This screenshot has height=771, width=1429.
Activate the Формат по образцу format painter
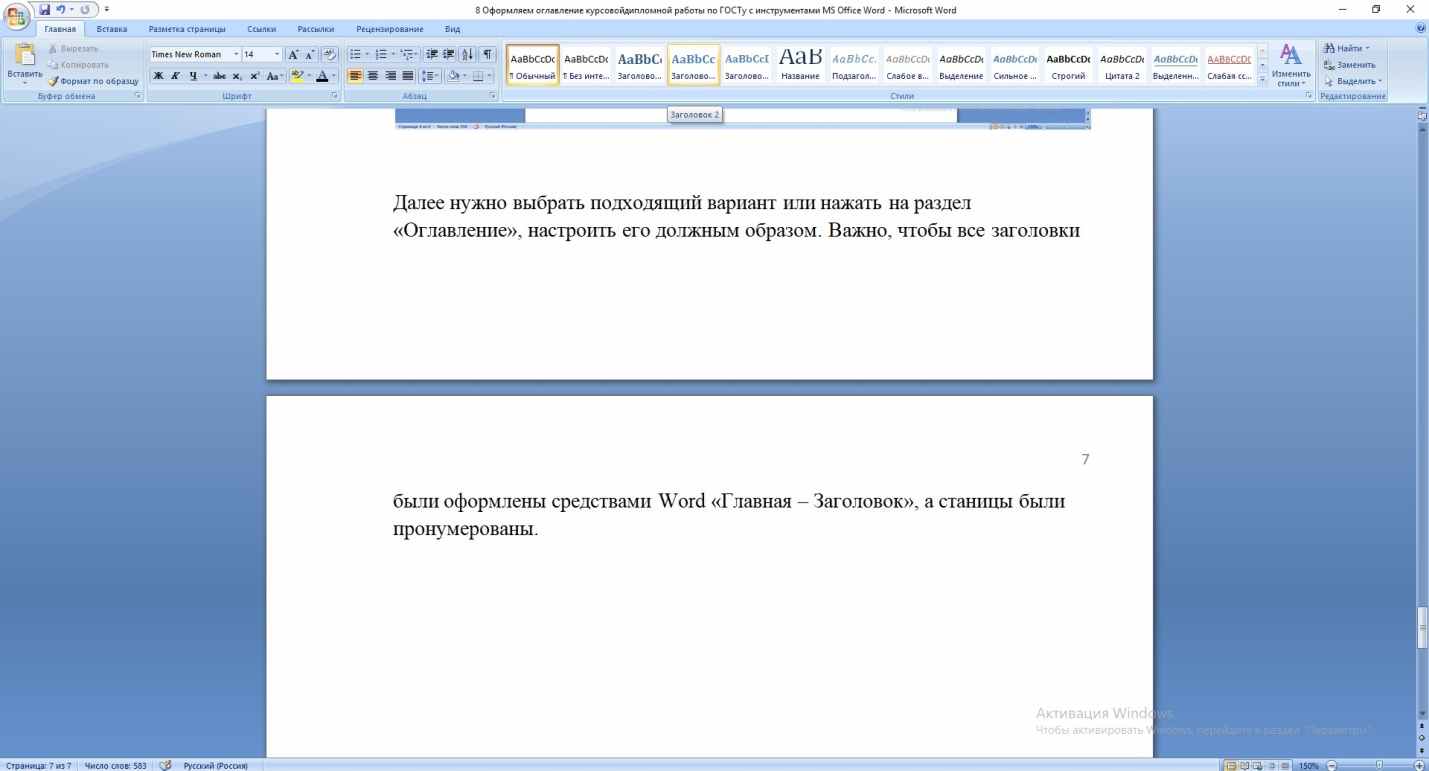coord(92,80)
